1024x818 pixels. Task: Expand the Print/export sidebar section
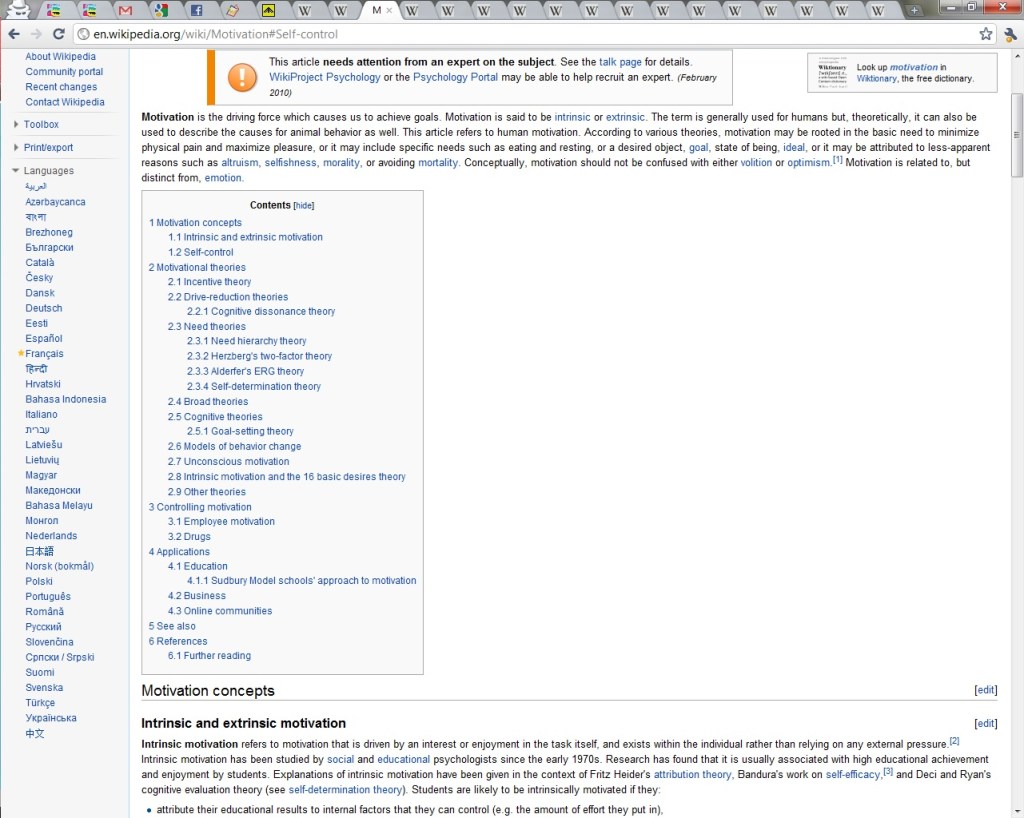click(x=49, y=148)
